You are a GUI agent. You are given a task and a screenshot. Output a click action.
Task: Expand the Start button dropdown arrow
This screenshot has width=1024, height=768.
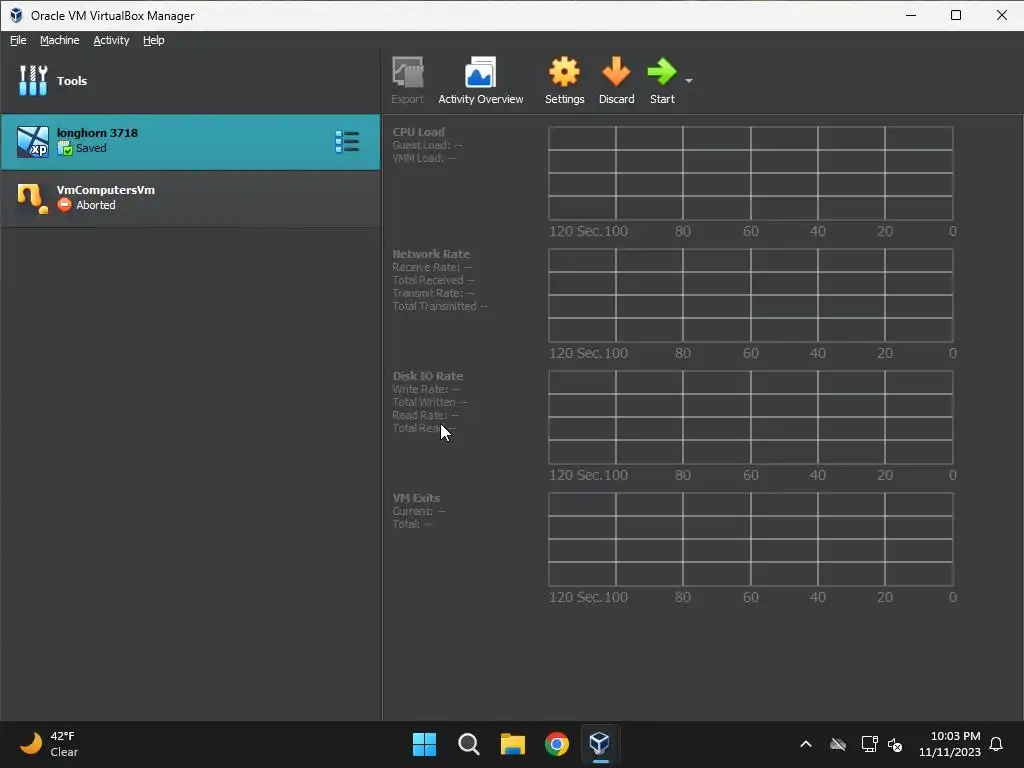689,80
